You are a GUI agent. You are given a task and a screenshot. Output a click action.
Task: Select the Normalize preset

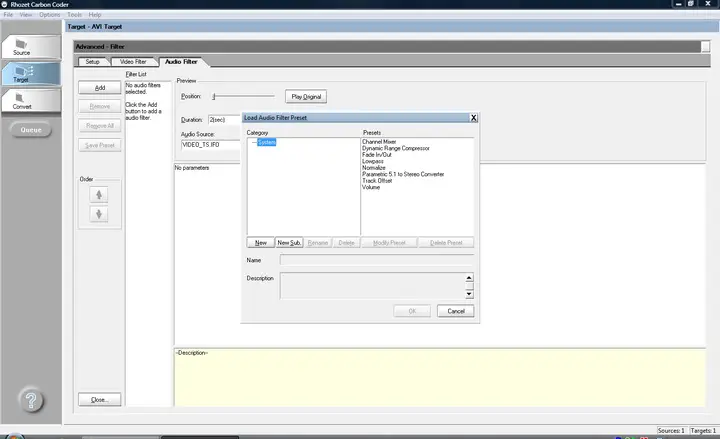click(374, 168)
